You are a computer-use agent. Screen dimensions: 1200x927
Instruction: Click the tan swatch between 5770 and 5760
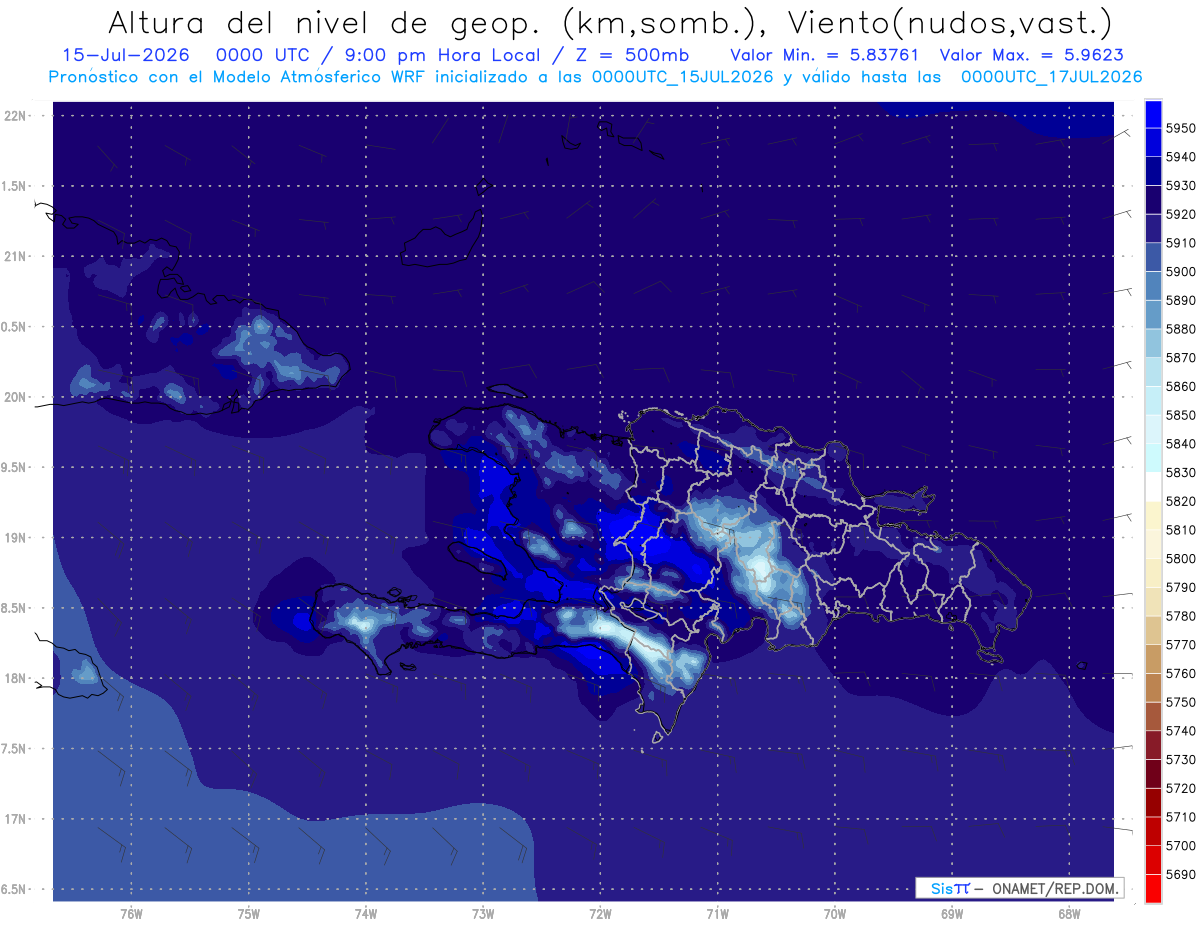pos(1153,659)
